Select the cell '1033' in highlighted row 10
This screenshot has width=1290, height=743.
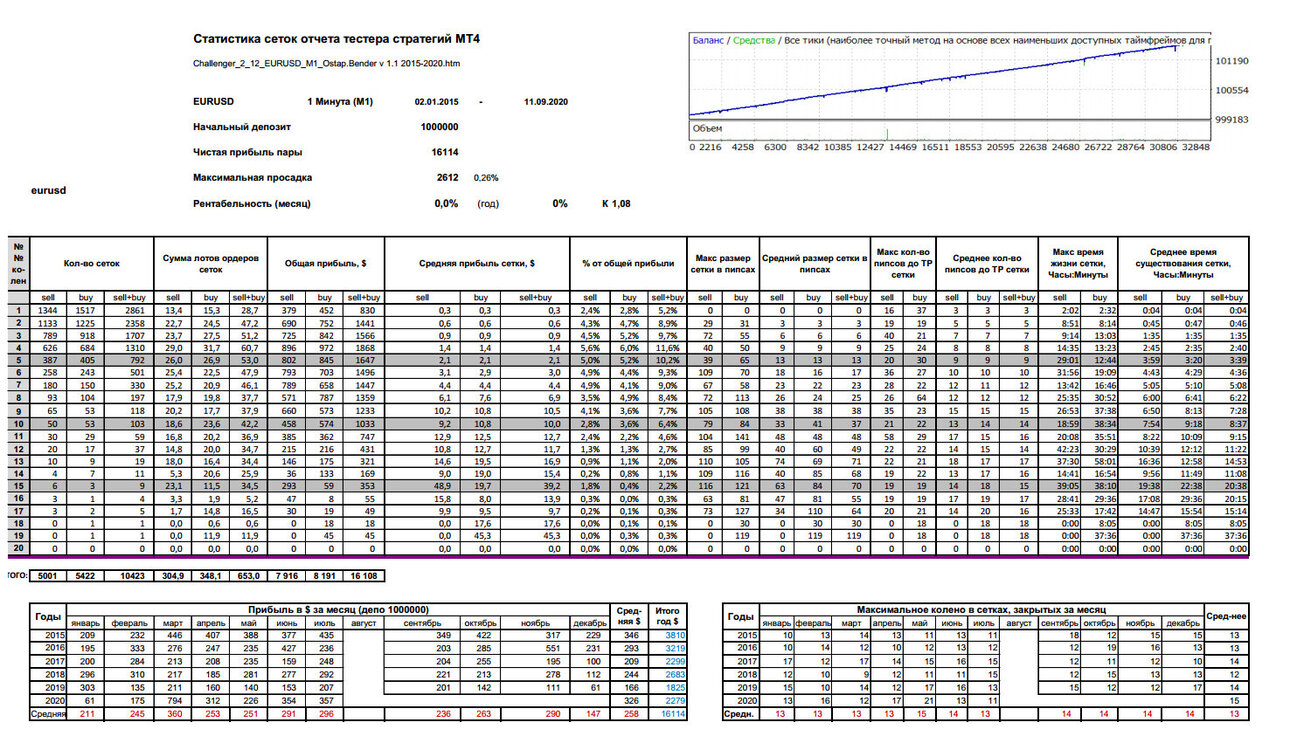365,424
